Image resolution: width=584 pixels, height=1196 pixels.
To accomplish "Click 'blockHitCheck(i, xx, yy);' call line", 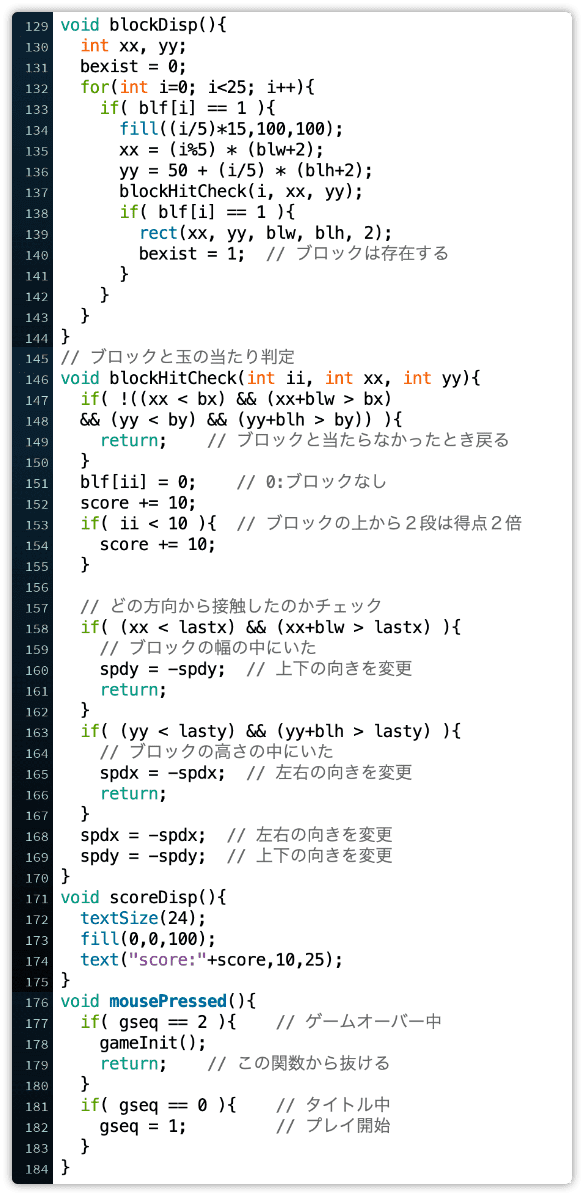I will click(x=242, y=190).
